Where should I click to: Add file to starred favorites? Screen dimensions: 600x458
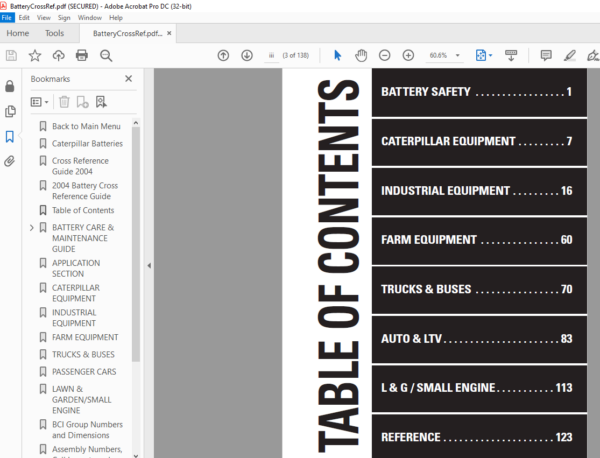35,55
